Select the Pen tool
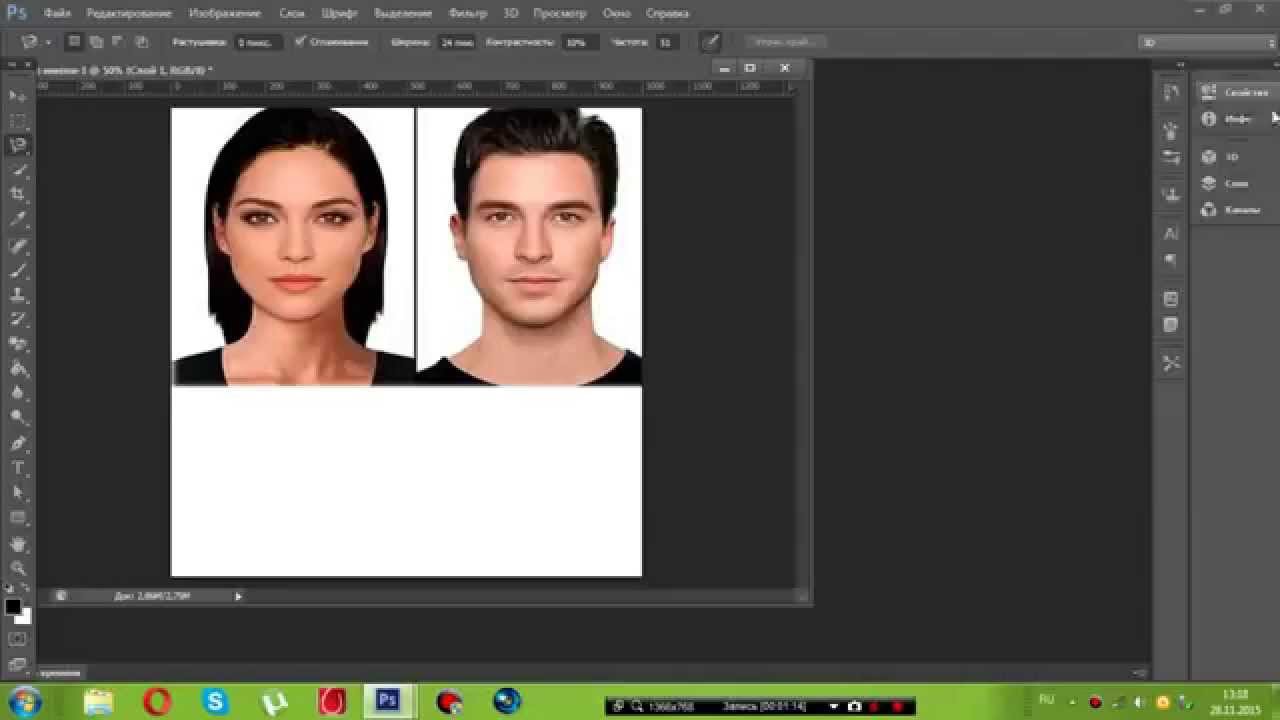Viewport: 1280px width, 720px height. [18, 444]
